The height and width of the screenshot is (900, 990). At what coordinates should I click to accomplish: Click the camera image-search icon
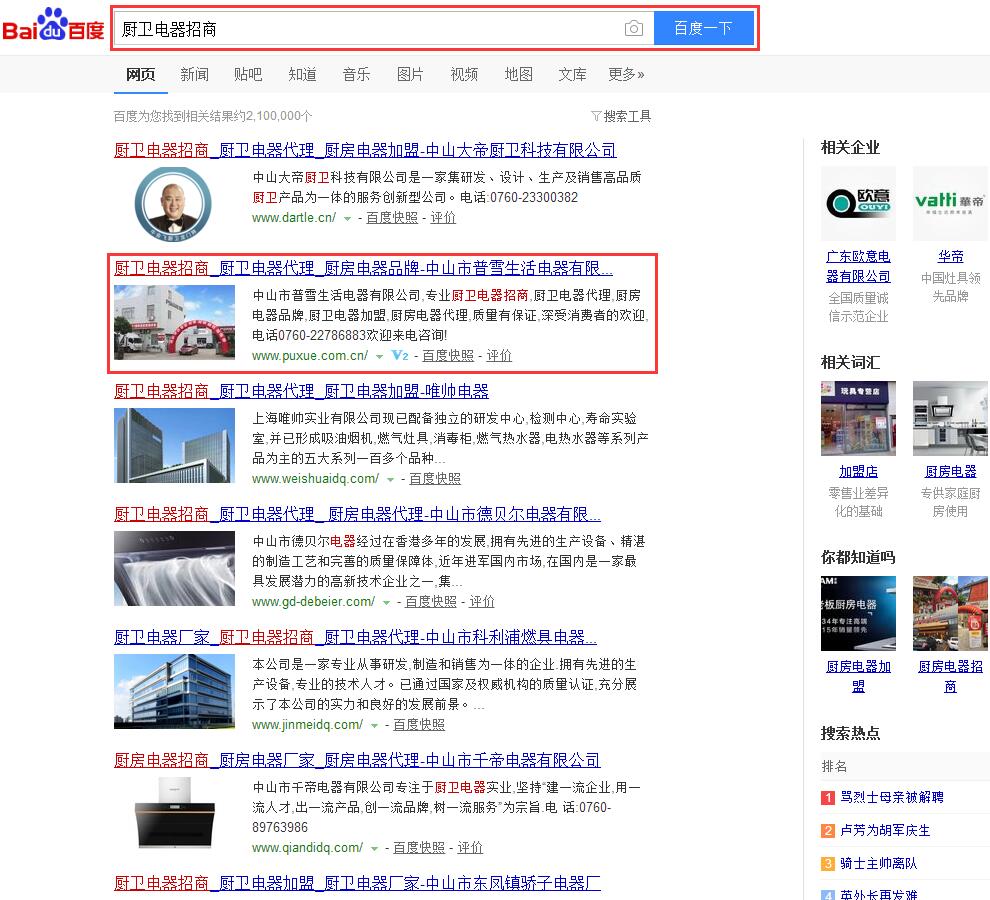tap(633, 29)
